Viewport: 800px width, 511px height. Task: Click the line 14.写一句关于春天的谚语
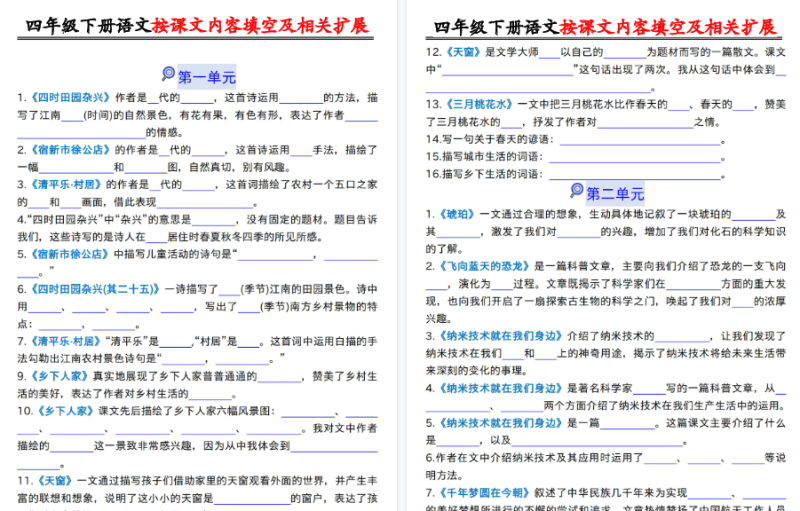tap(576, 140)
